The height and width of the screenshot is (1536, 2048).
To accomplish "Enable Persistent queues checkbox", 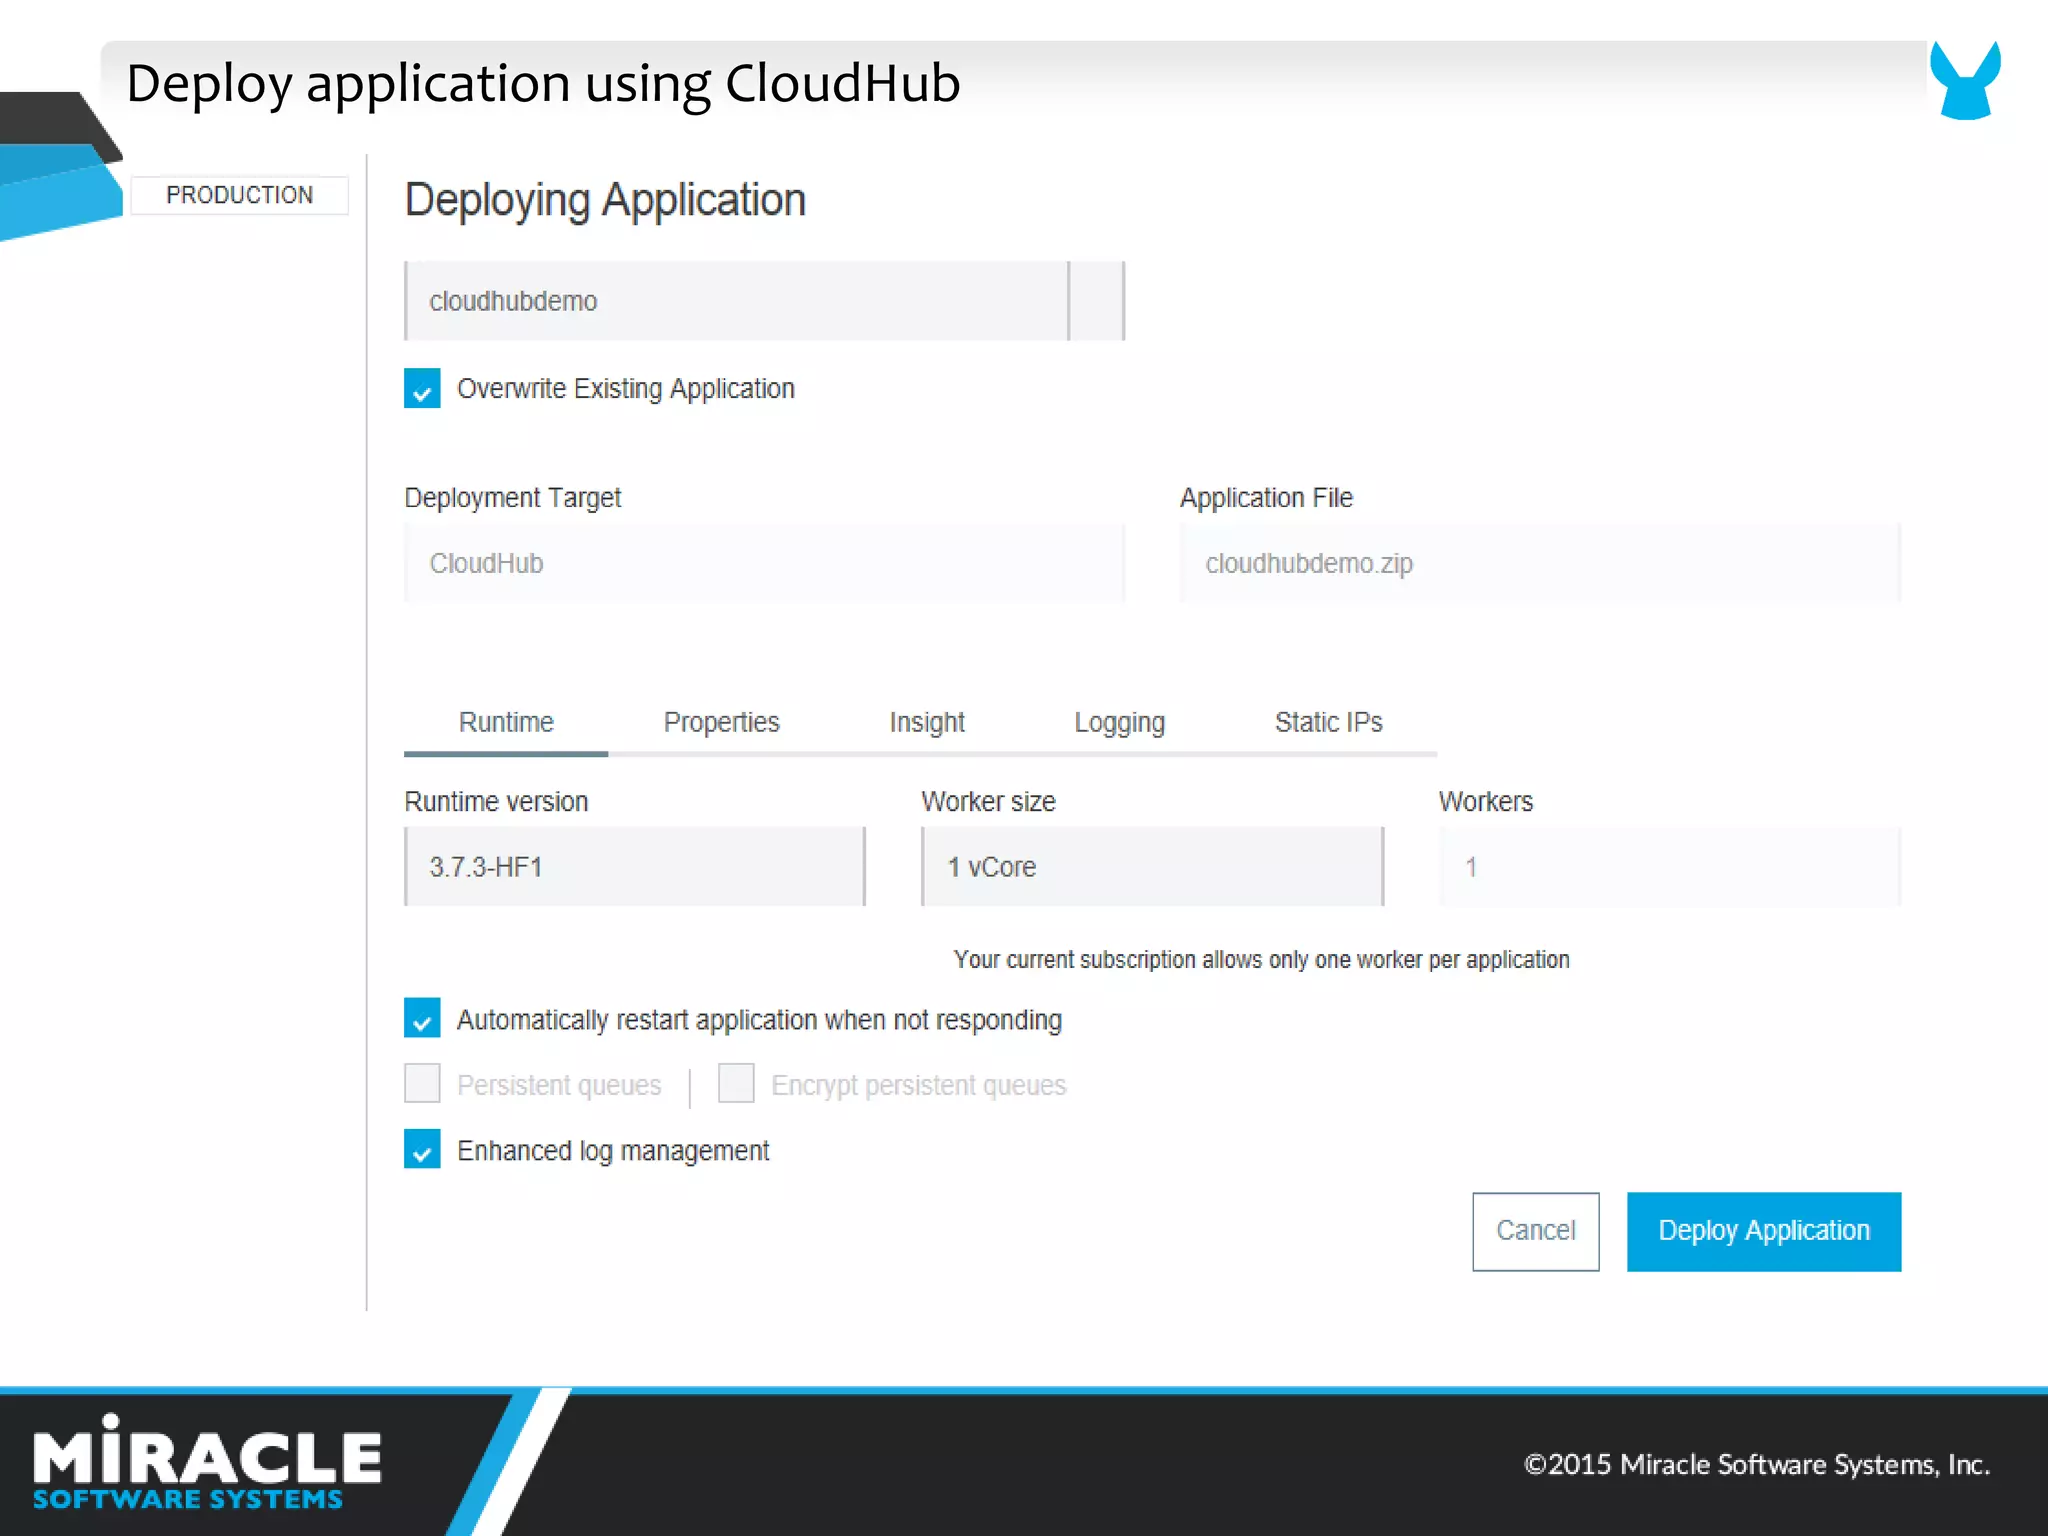I will pos(422,1083).
